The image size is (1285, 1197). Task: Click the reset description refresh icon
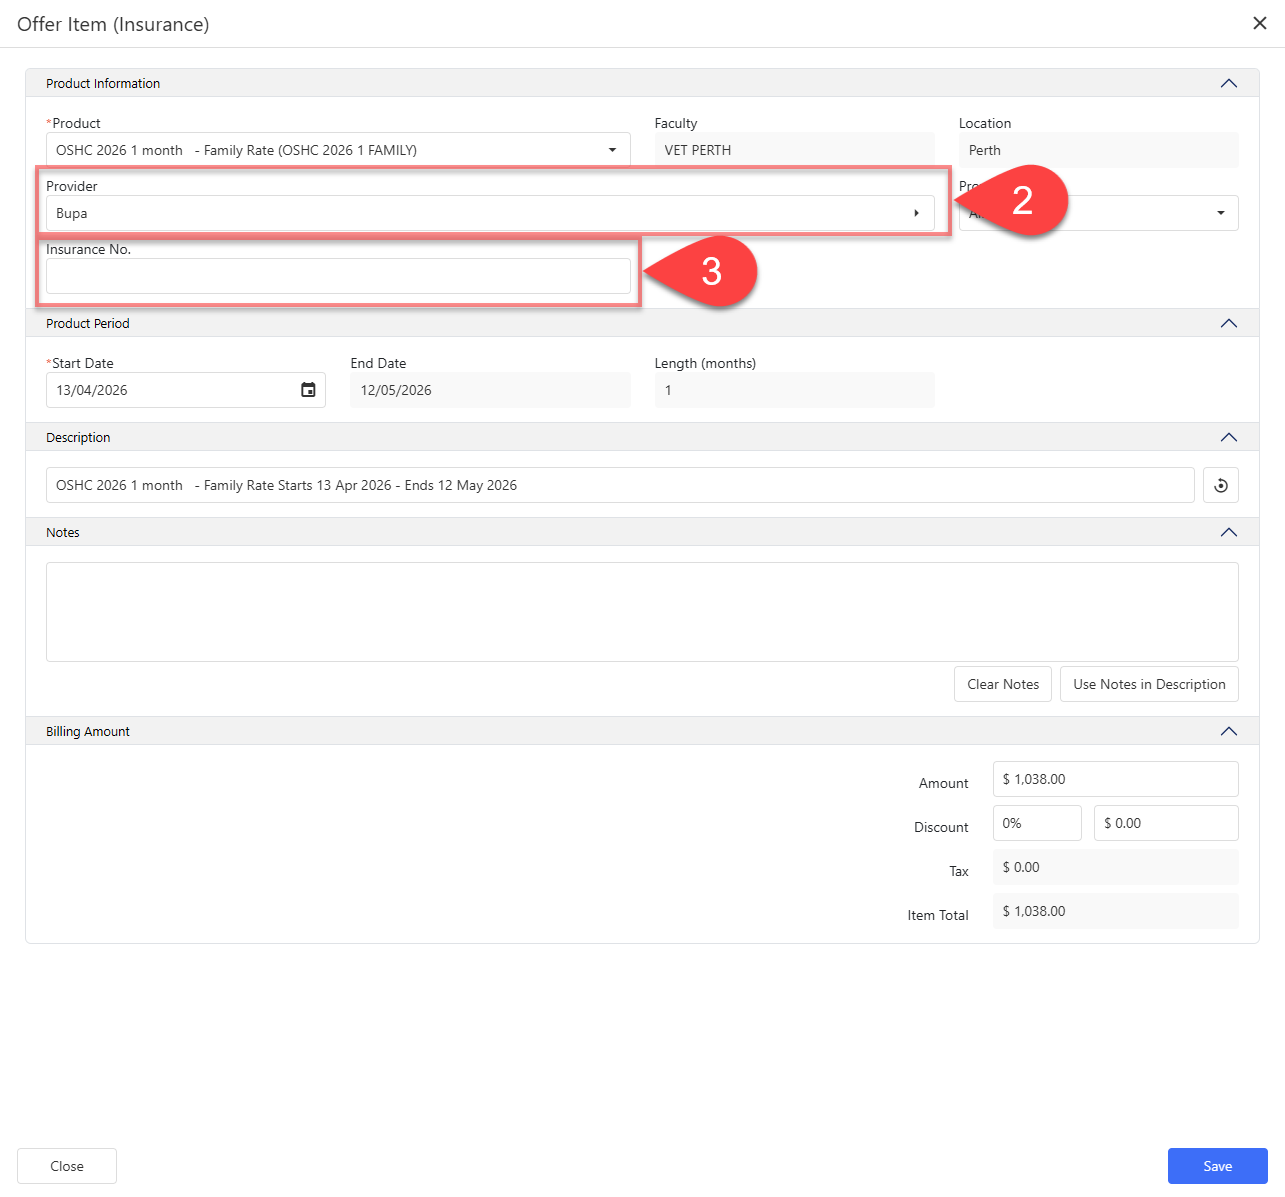point(1220,485)
